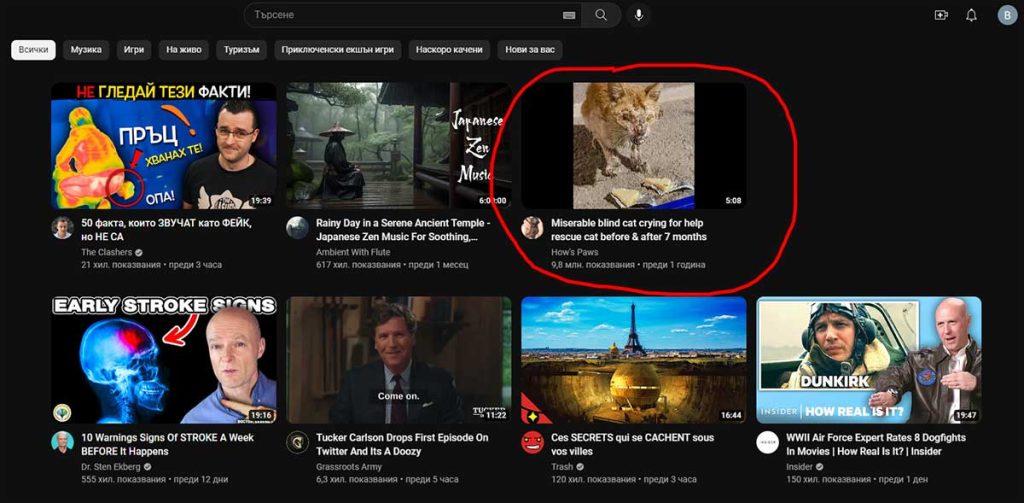Switch to the На живо chip
This screenshot has width=1024, height=503.
pos(184,49)
